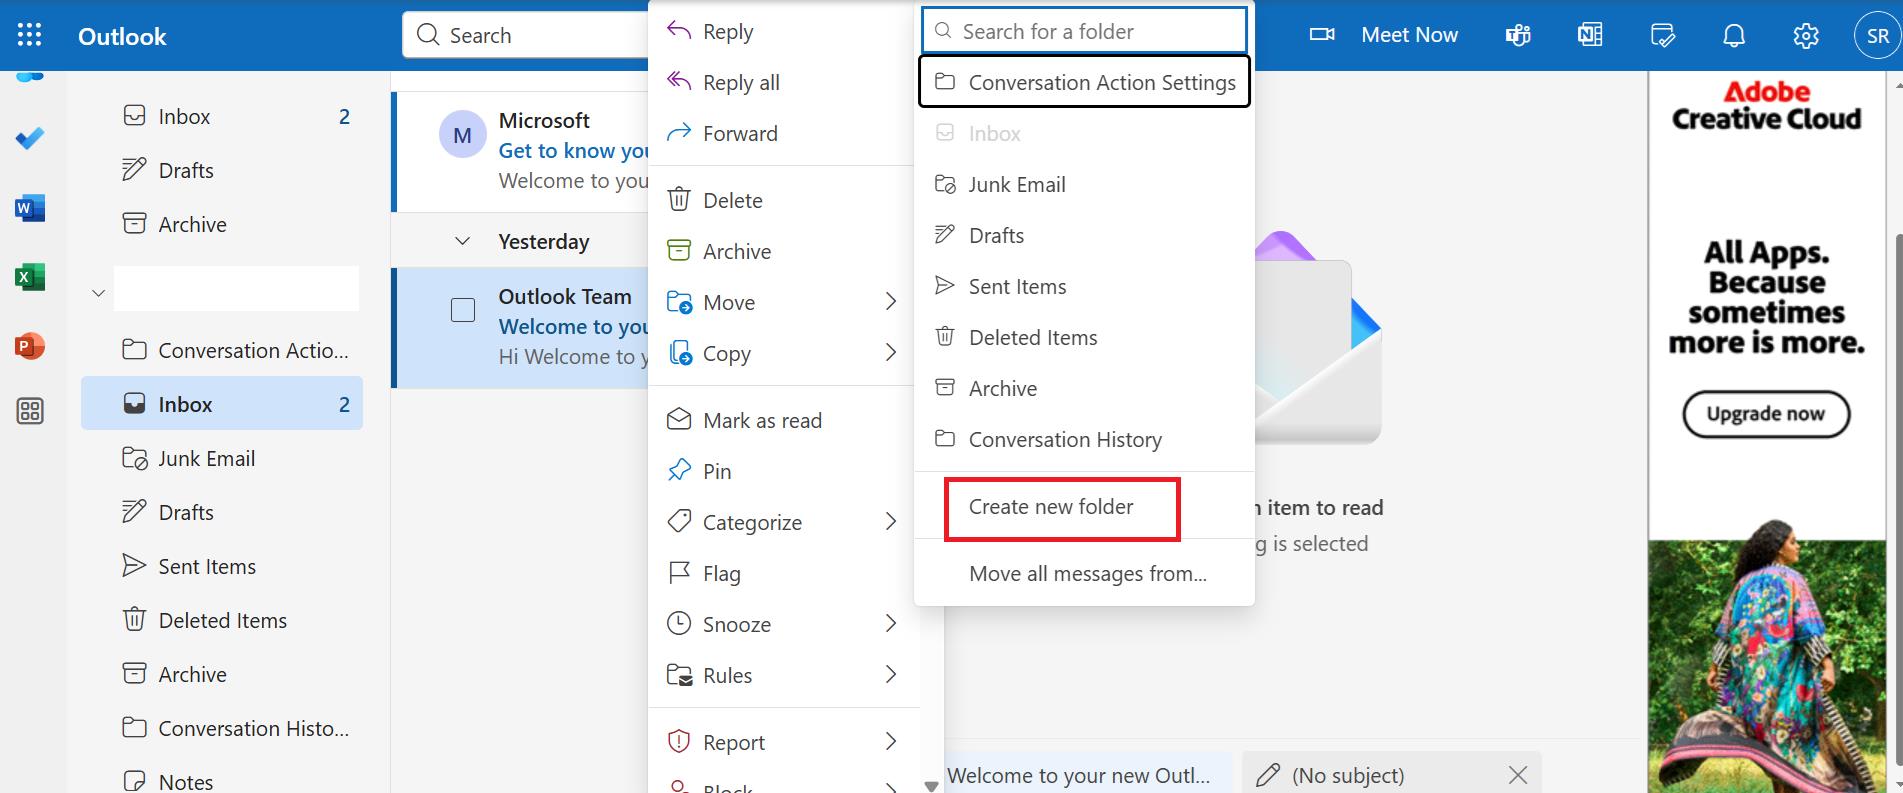This screenshot has height=793, width=1903.
Task: Move to Conversation Action Settings folder
Action: point(1084,82)
